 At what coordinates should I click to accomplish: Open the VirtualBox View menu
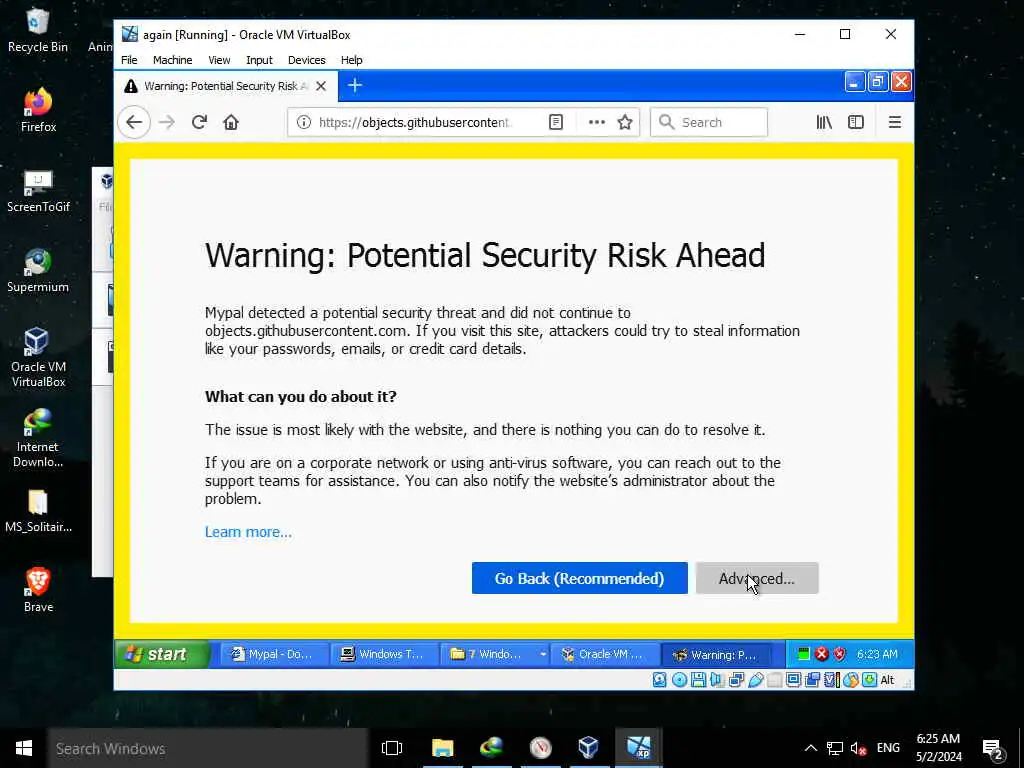tap(219, 60)
